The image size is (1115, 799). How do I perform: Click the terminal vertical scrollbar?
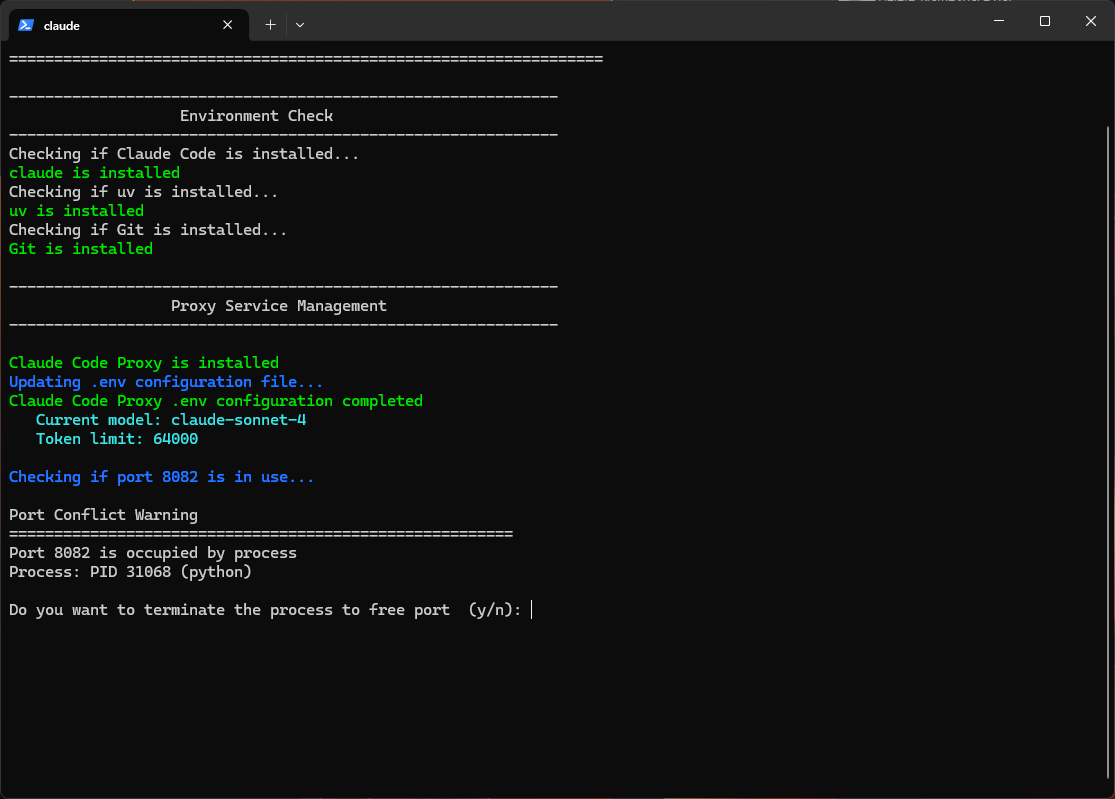(x=1108, y=452)
